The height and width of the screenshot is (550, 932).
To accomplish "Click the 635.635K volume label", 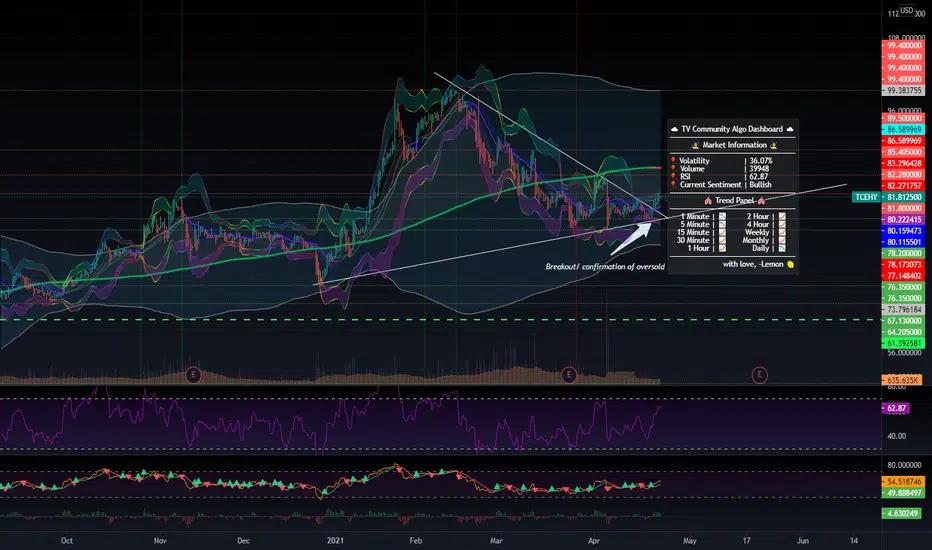I will click(x=903, y=380).
